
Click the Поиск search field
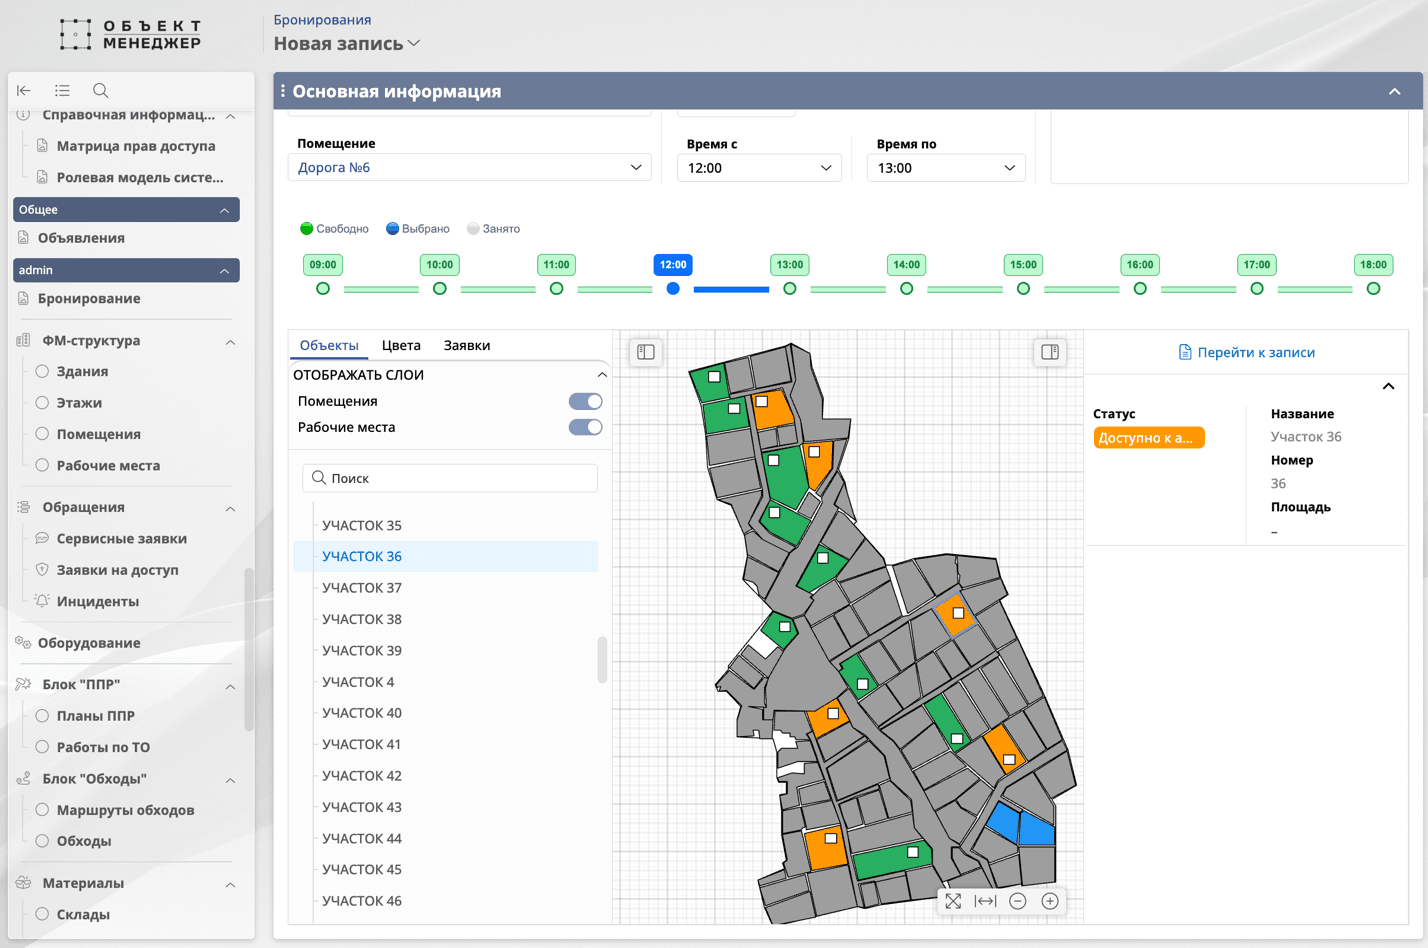pyautogui.click(x=450, y=478)
